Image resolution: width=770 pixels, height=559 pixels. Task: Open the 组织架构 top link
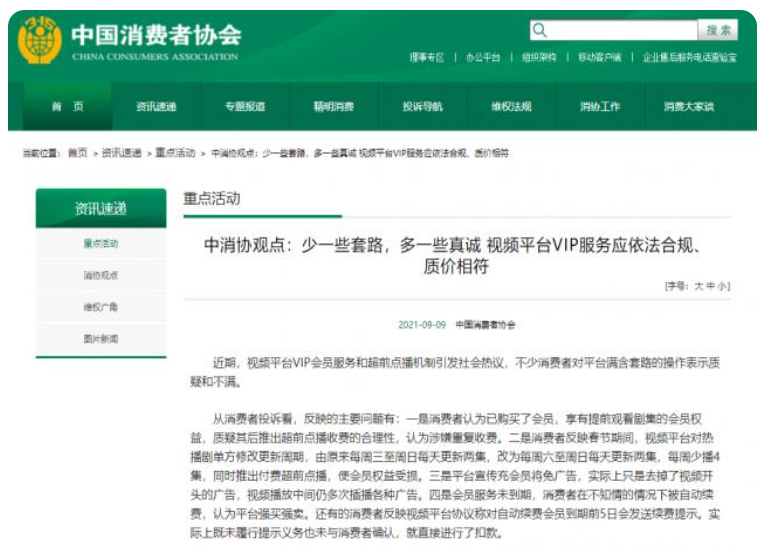538,57
